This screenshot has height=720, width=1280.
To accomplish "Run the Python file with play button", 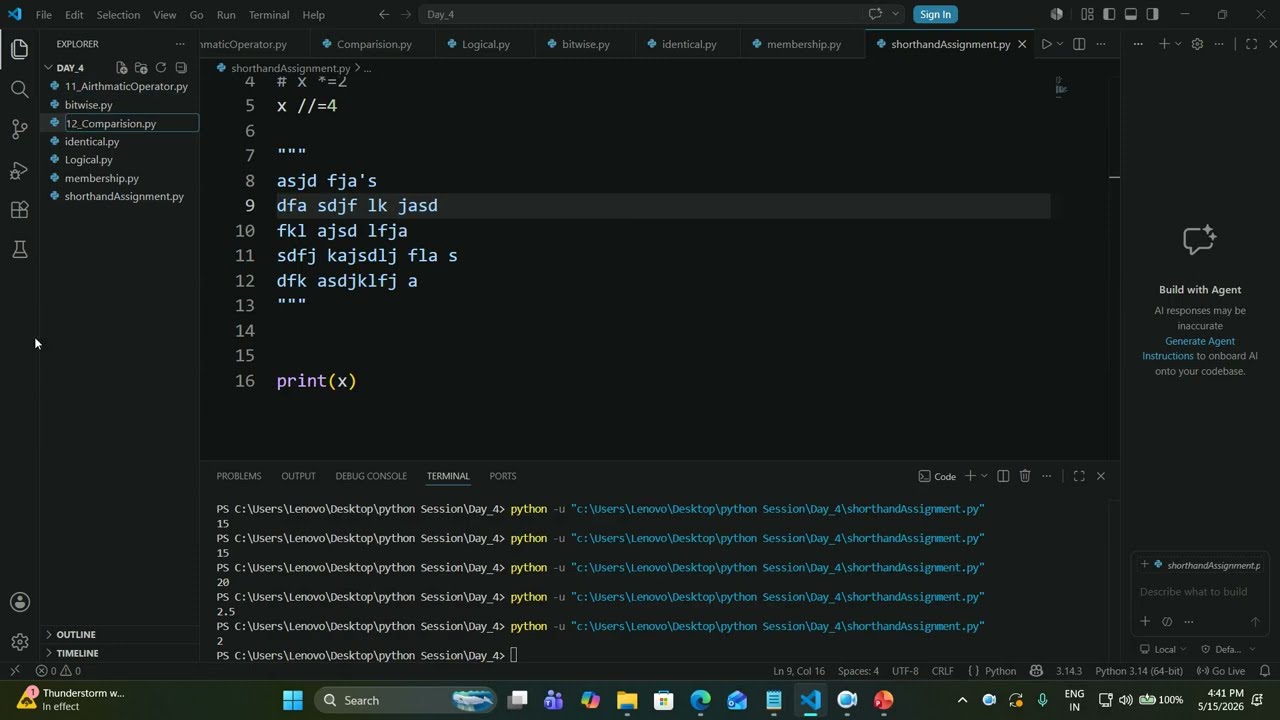I will pos(1046,44).
